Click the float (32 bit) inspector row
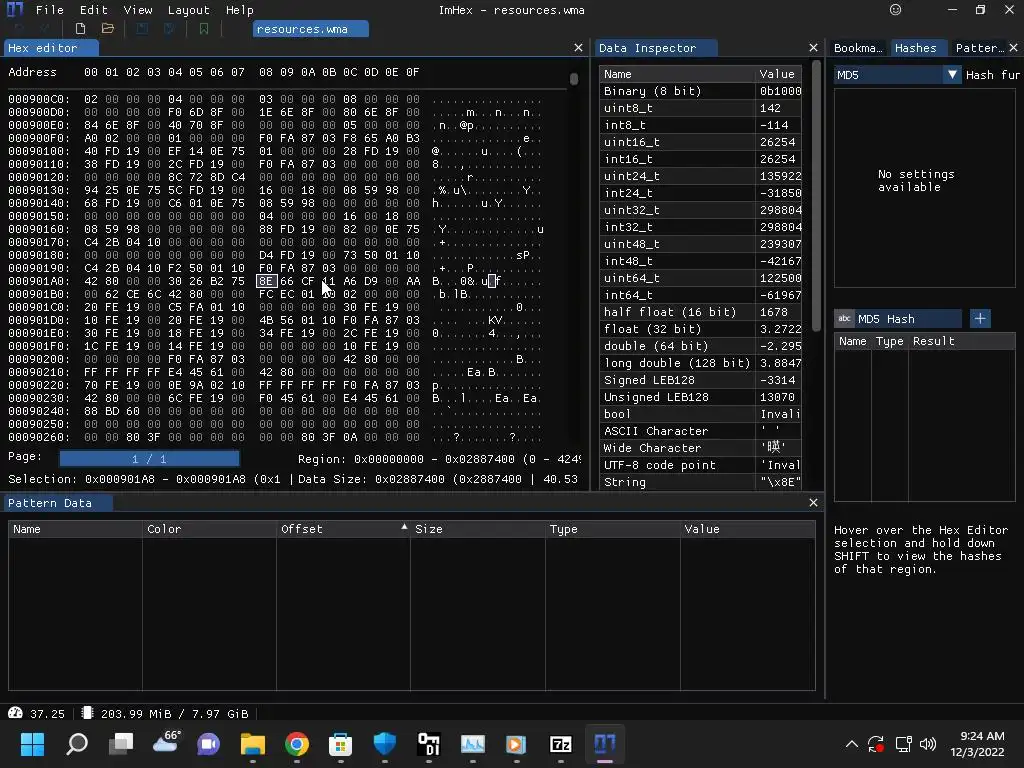1024x768 pixels. [700, 328]
